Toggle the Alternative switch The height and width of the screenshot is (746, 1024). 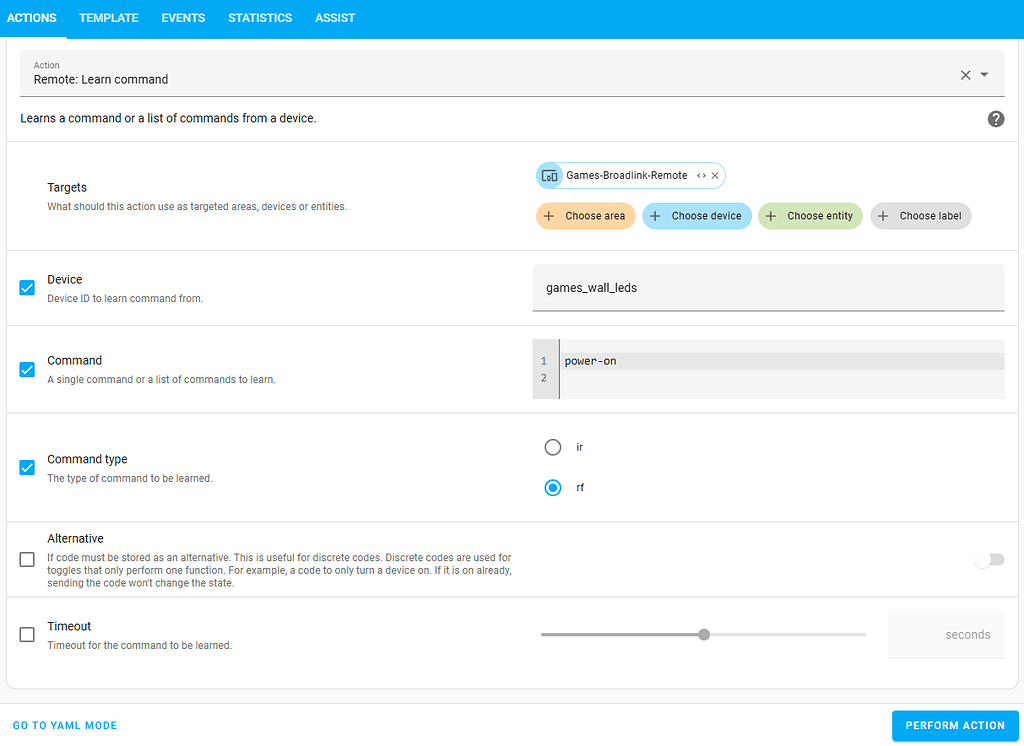989,560
